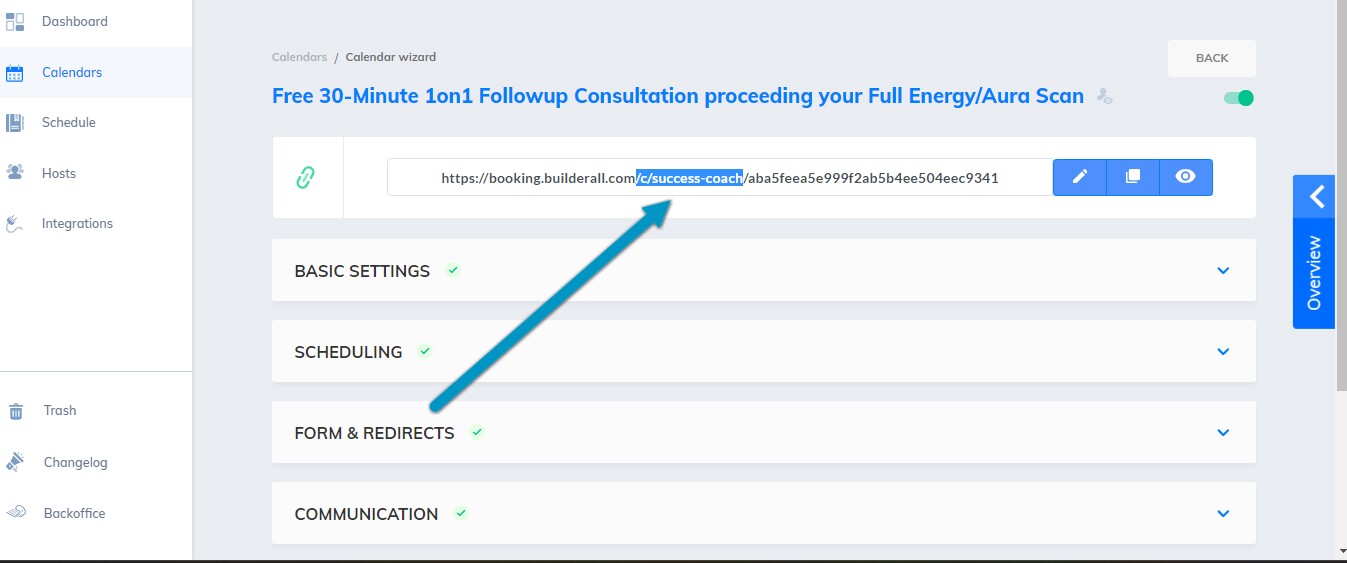Expand the Communication section chevron
The height and width of the screenshot is (563, 1347).
(x=1223, y=514)
